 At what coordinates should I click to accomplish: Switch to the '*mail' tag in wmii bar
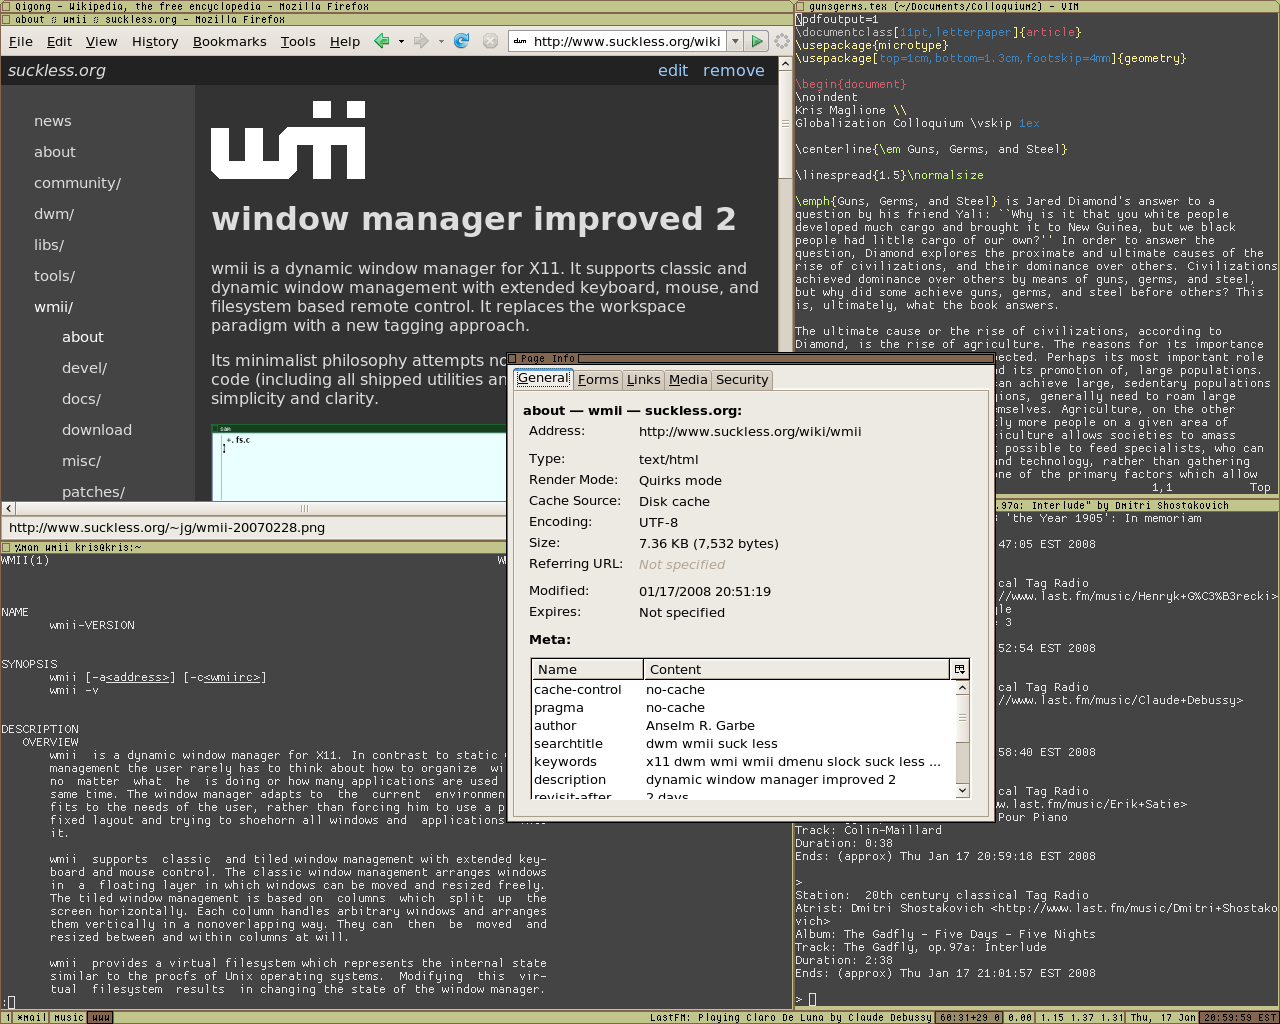point(32,1017)
